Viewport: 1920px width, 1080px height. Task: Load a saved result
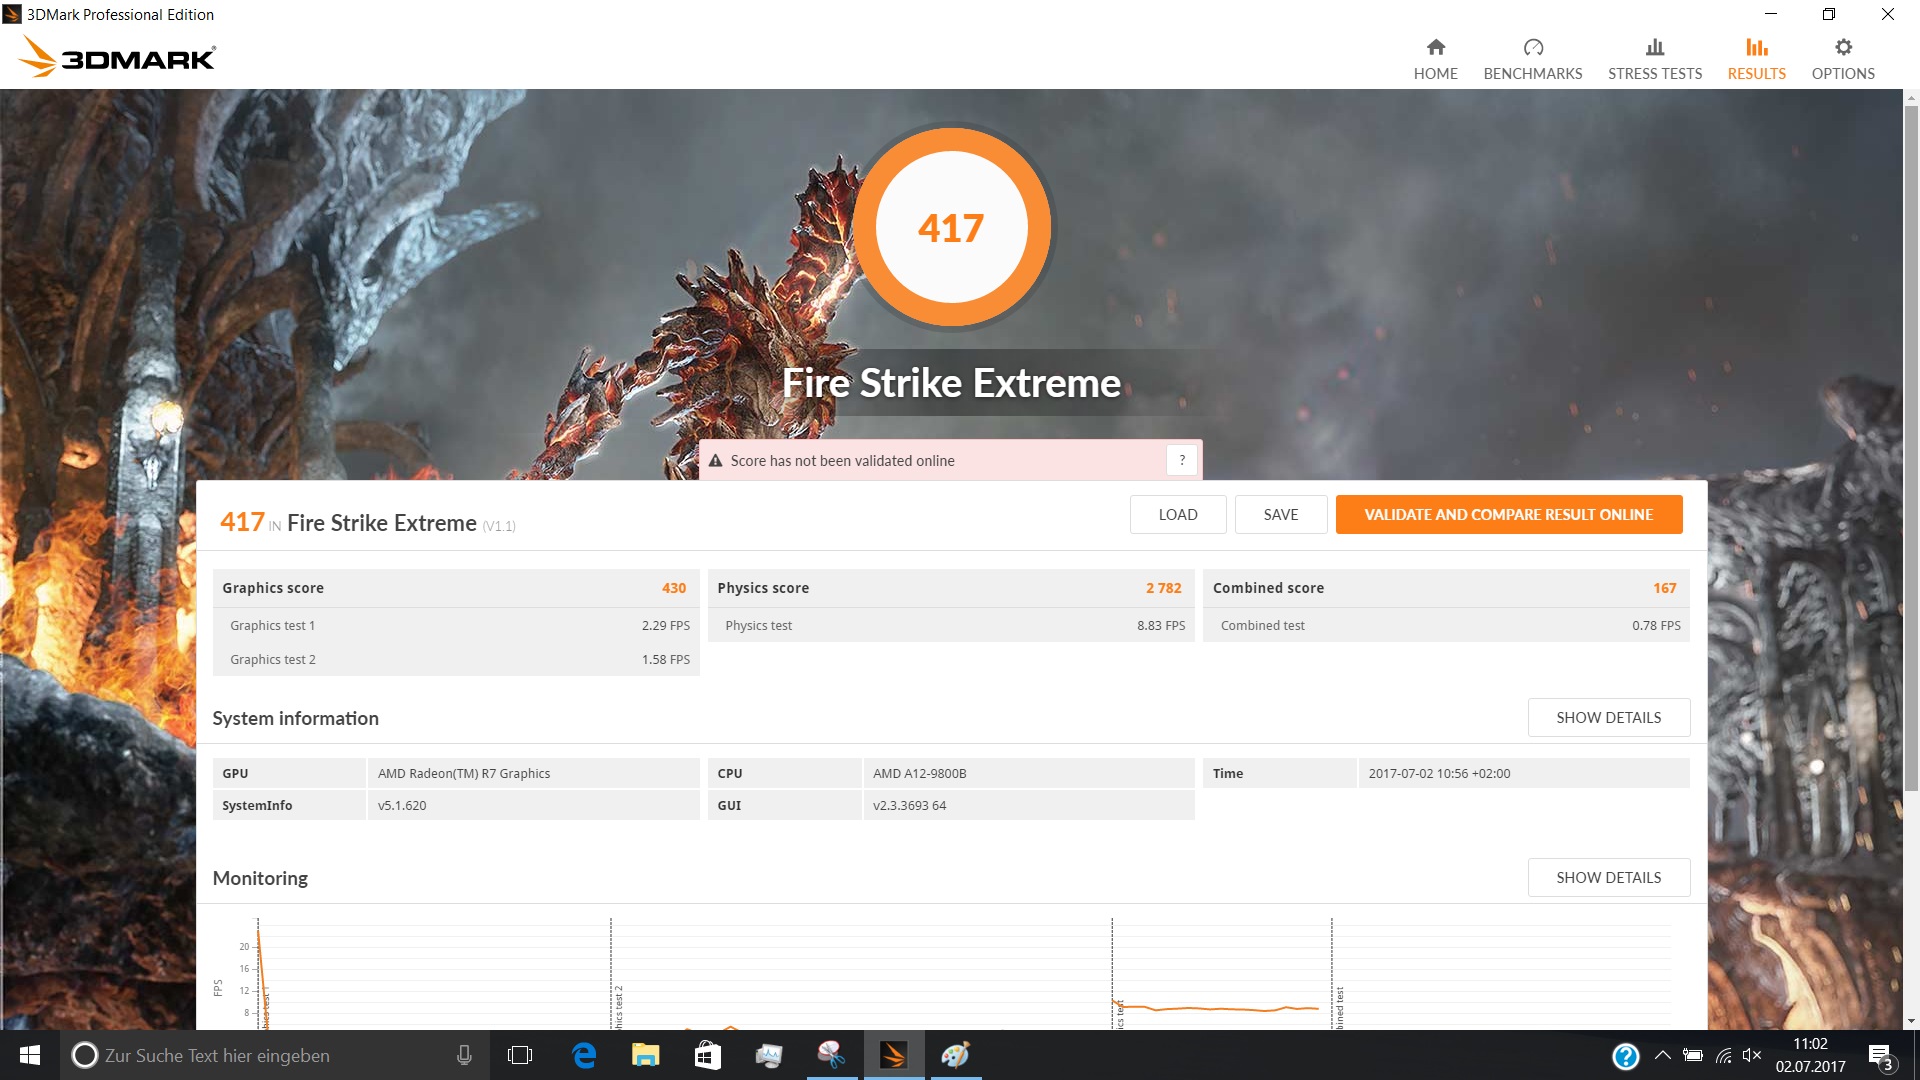[x=1177, y=515]
